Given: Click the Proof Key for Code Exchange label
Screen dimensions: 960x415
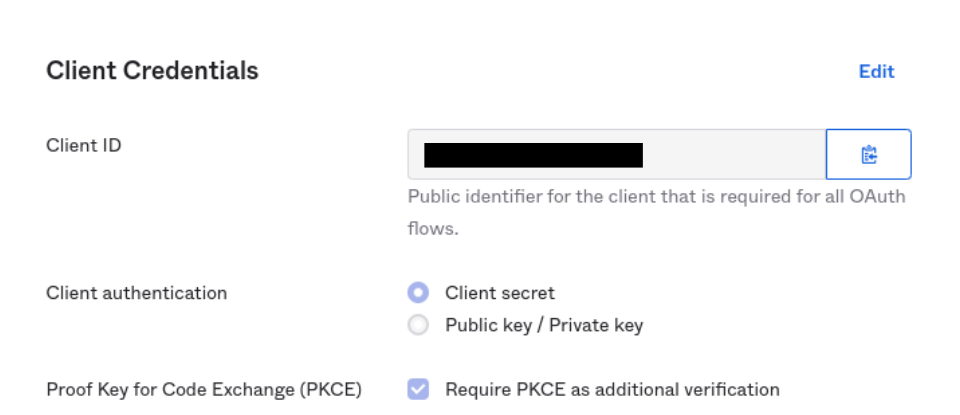Looking at the screenshot, I should (x=204, y=389).
